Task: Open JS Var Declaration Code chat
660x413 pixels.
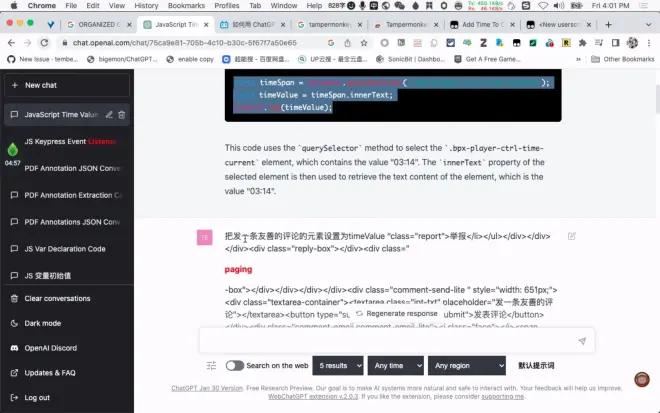Action: 67,249
